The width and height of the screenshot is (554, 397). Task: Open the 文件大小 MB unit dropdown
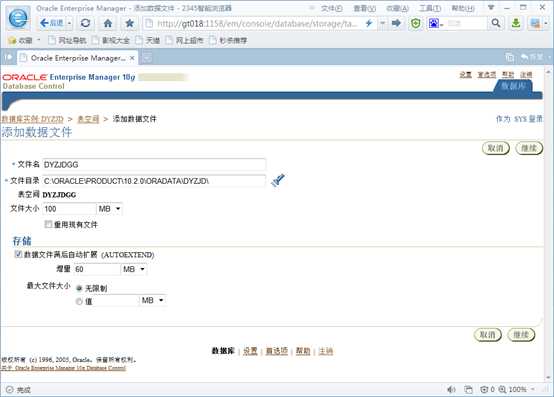tap(109, 209)
